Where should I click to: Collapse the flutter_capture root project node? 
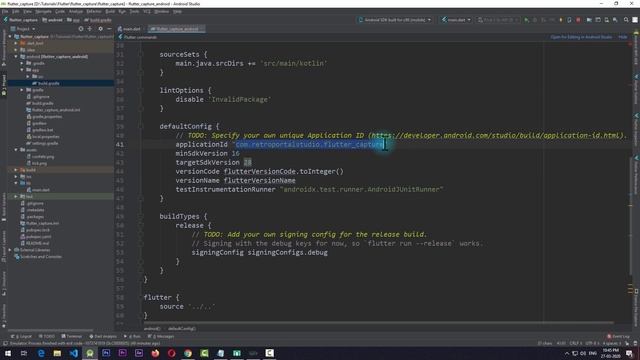(x=10, y=36)
